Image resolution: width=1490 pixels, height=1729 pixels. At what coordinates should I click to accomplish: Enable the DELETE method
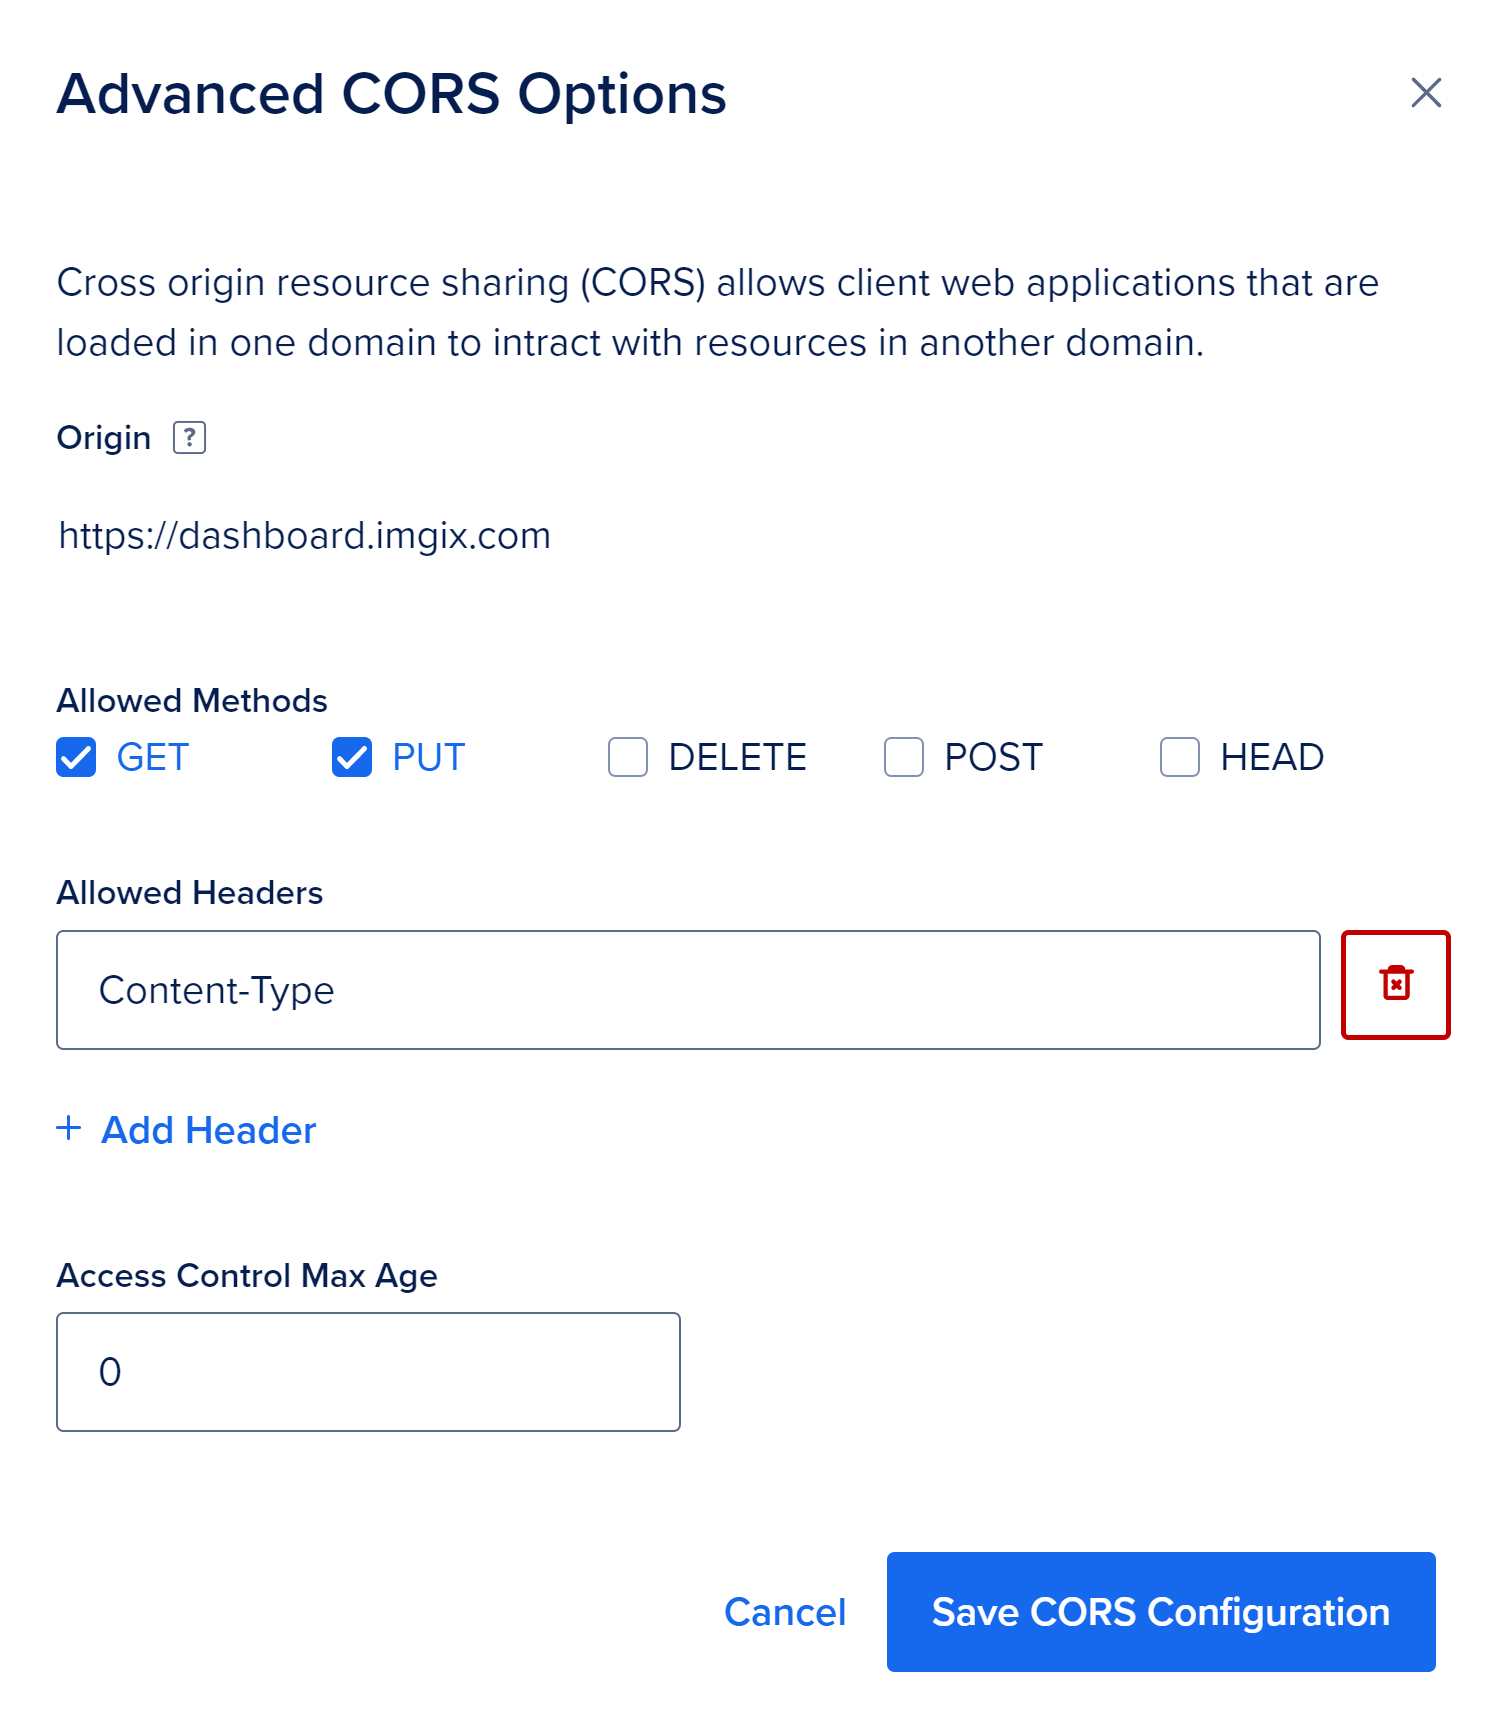click(x=627, y=758)
